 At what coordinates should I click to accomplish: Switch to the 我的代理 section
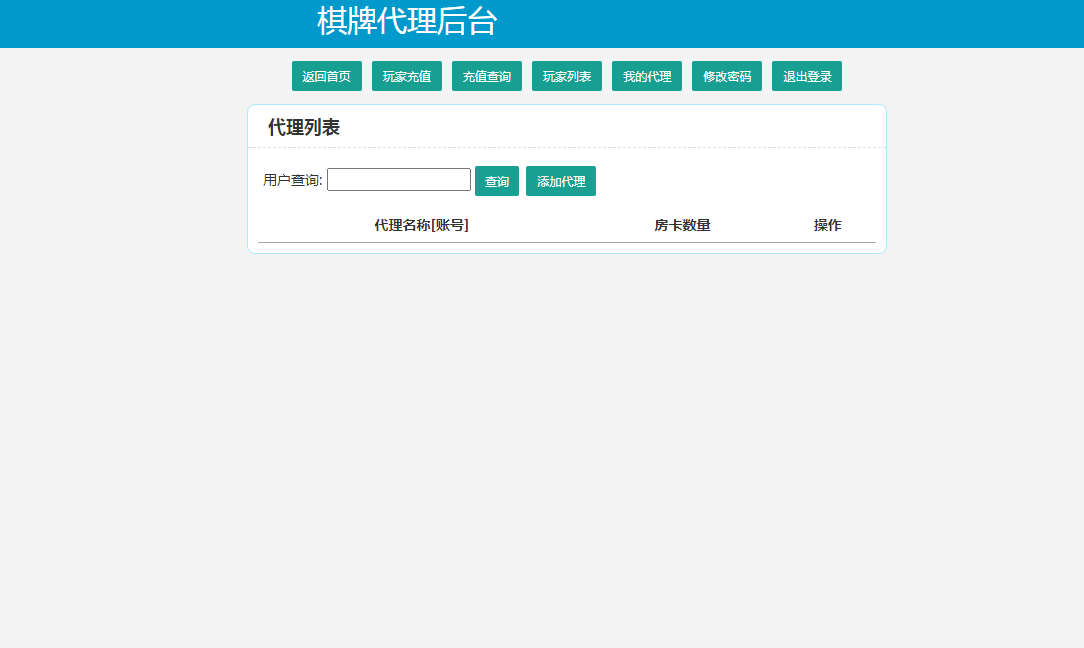pos(646,75)
